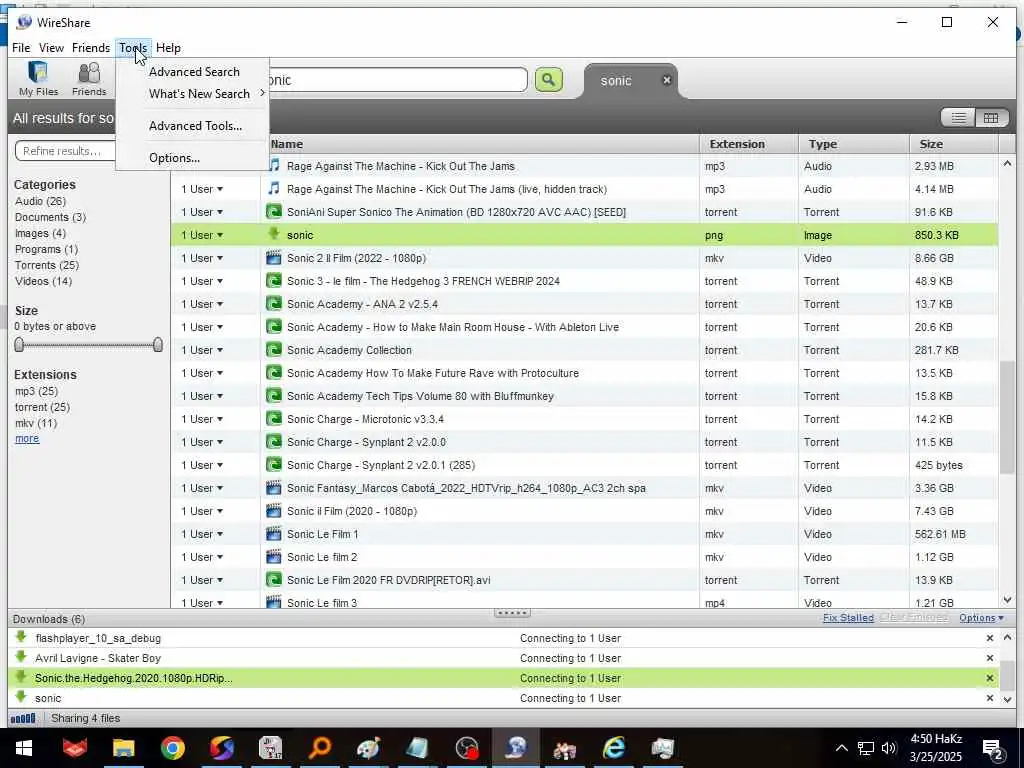Click the Refine results input field
The width and height of the screenshot is (1024, 768).
pyautogui.click(x=66, y=151)
